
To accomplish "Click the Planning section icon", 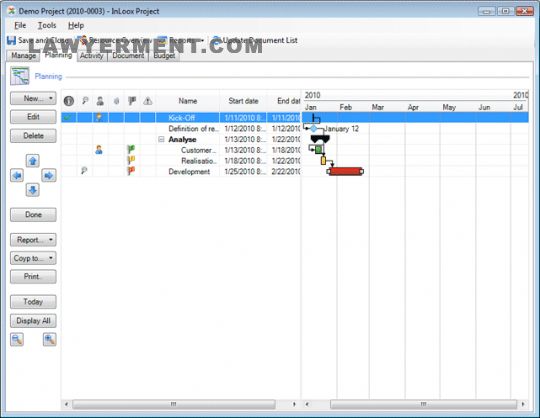I will click(x=20, y=76).
